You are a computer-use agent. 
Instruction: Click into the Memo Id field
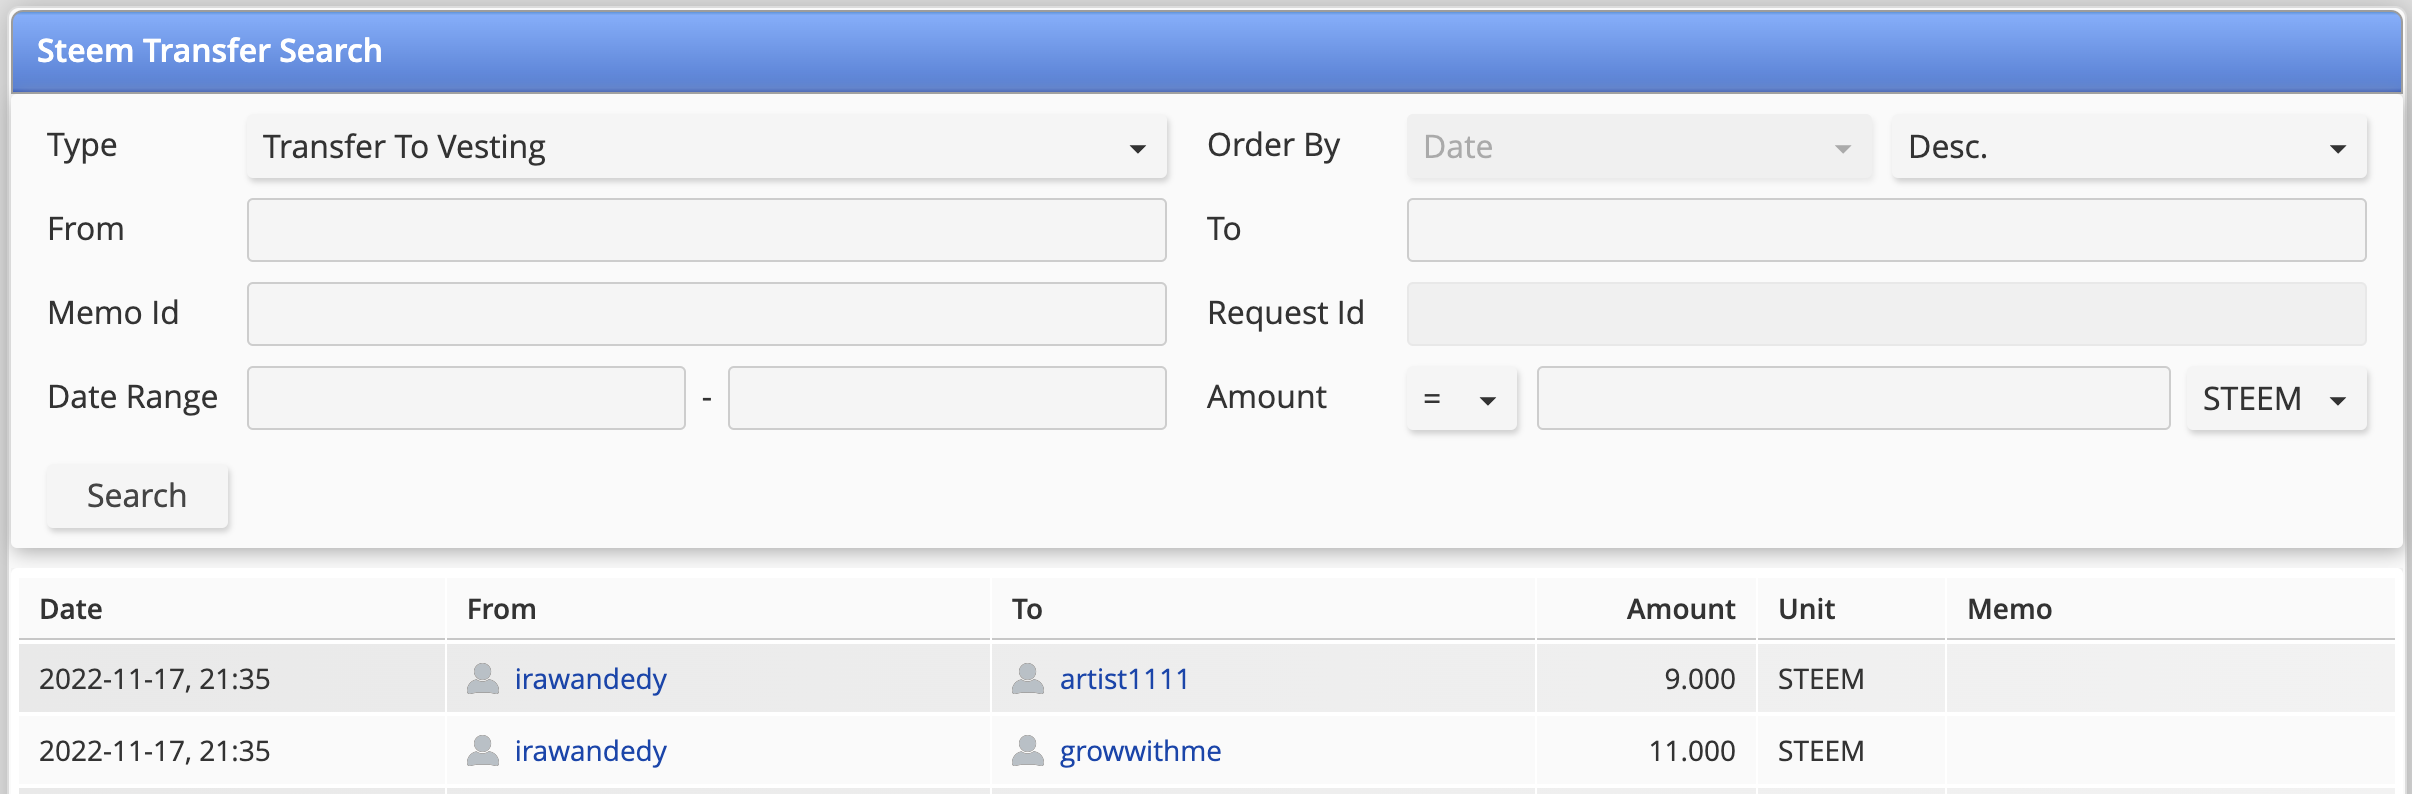coord(707,314)
